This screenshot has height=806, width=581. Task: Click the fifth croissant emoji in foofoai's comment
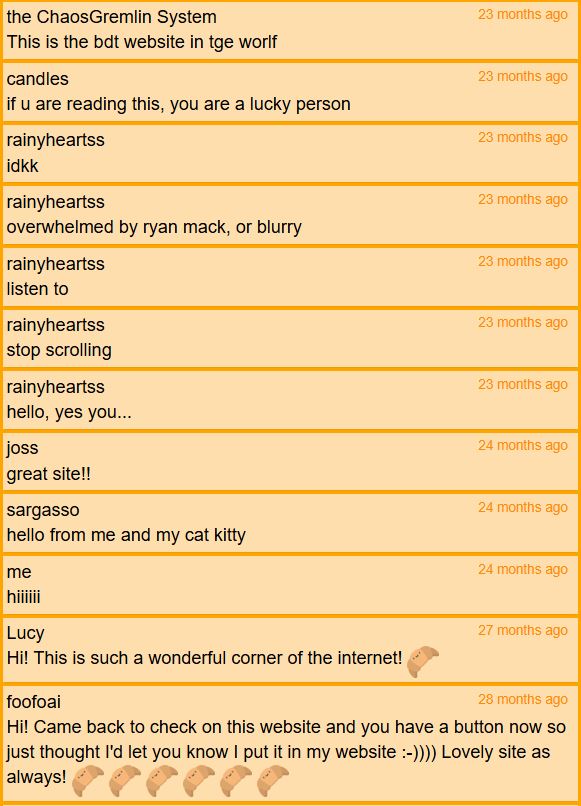coord(236,780)
